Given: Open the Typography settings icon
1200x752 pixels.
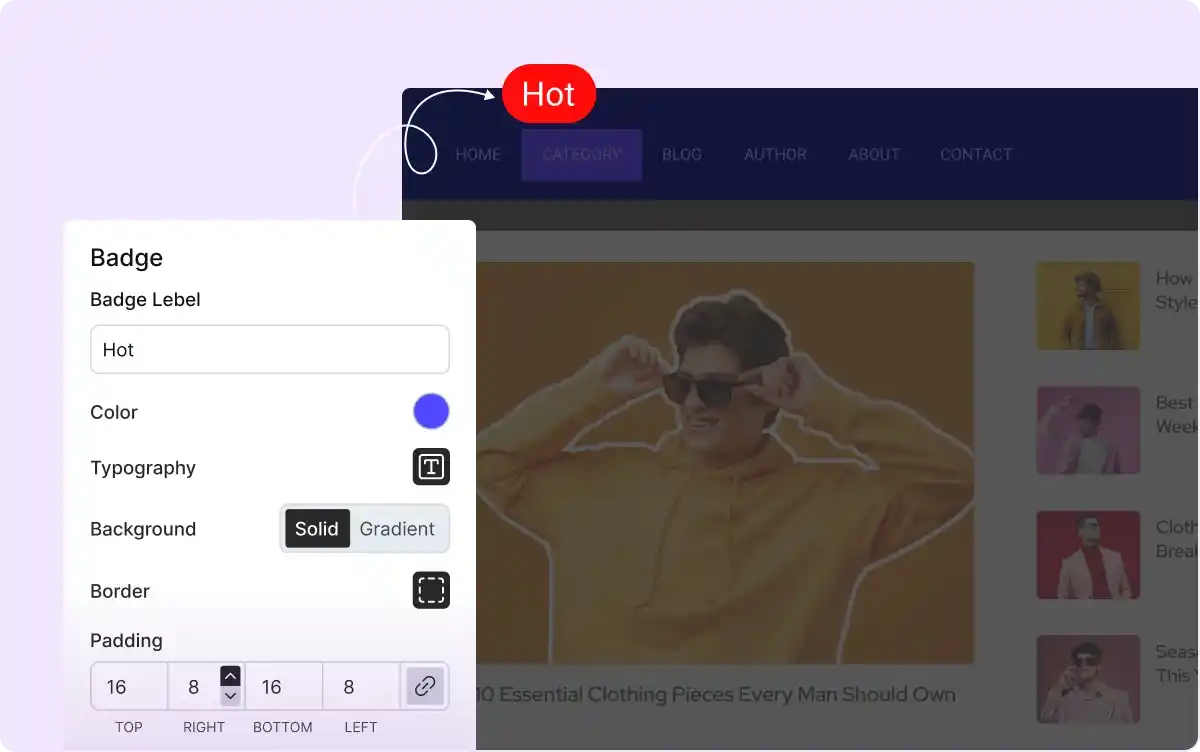Looking at the screenshot, I should click(x=431, y=467).
